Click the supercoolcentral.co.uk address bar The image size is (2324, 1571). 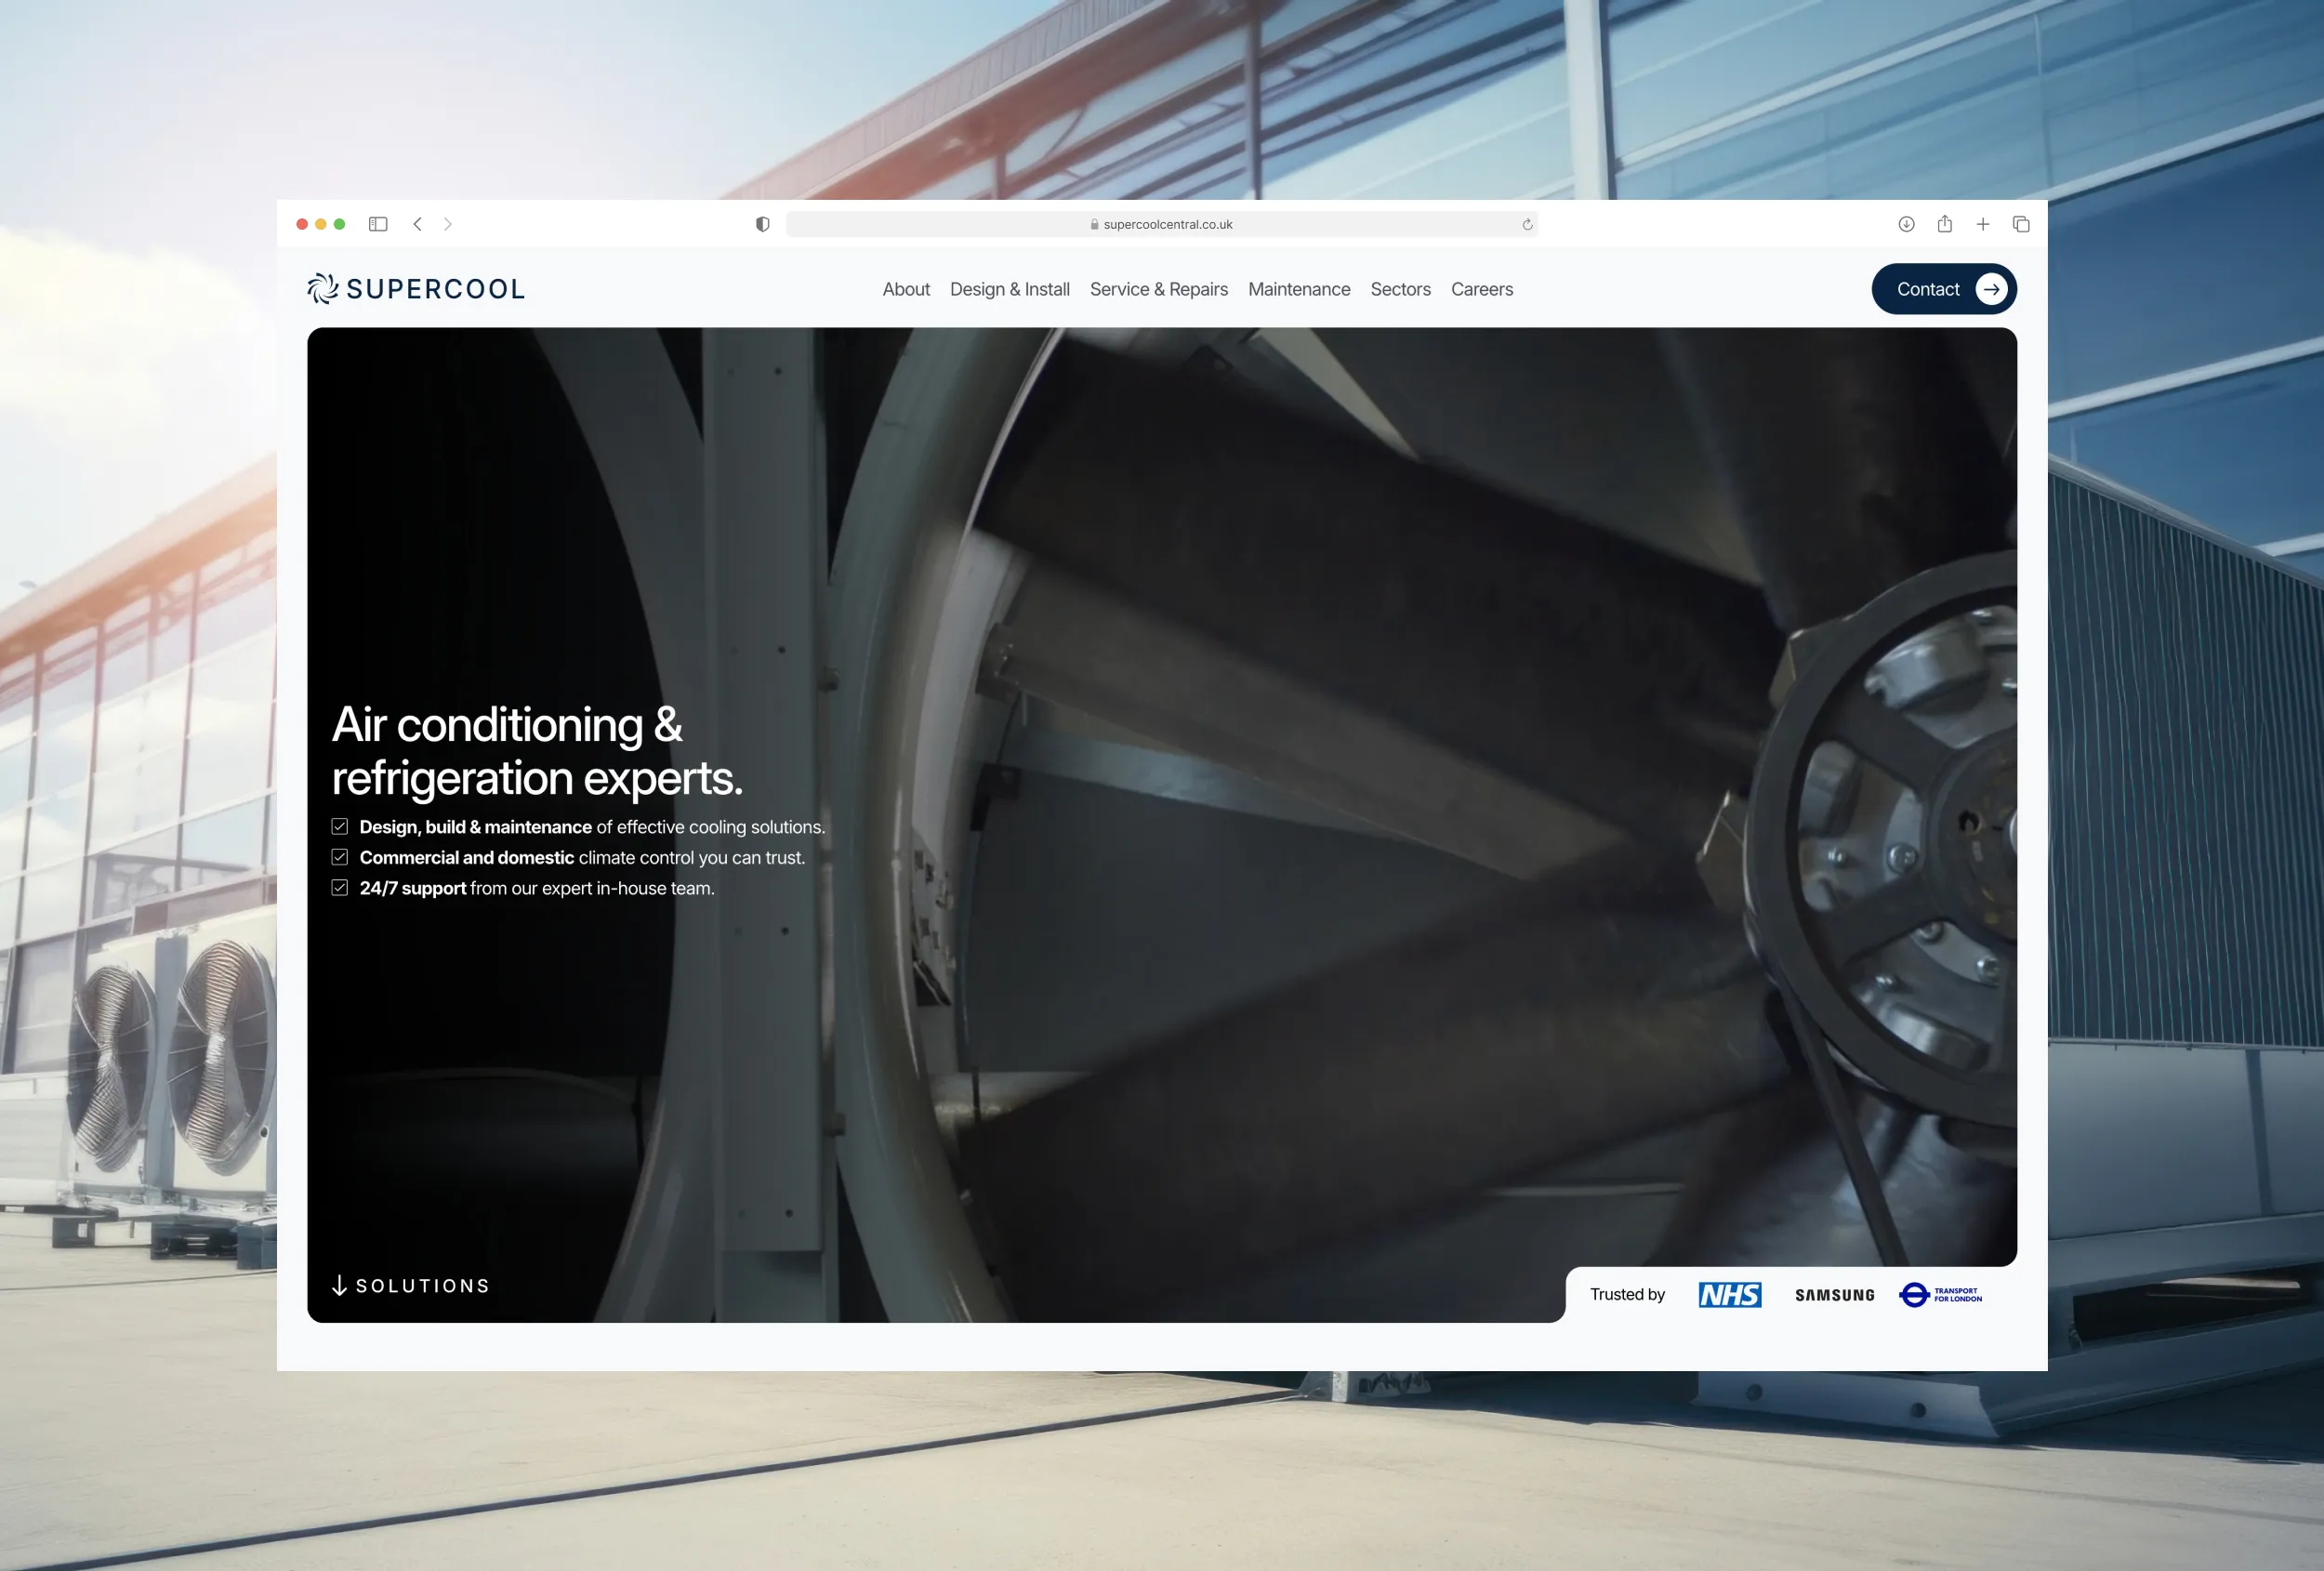click(1160, 225)
